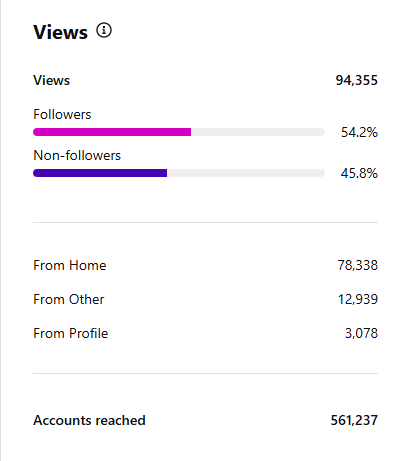This screenshot has height=461, width=410.
Task: Click the 3,078 From Profile value
Action: pos(361,334)
